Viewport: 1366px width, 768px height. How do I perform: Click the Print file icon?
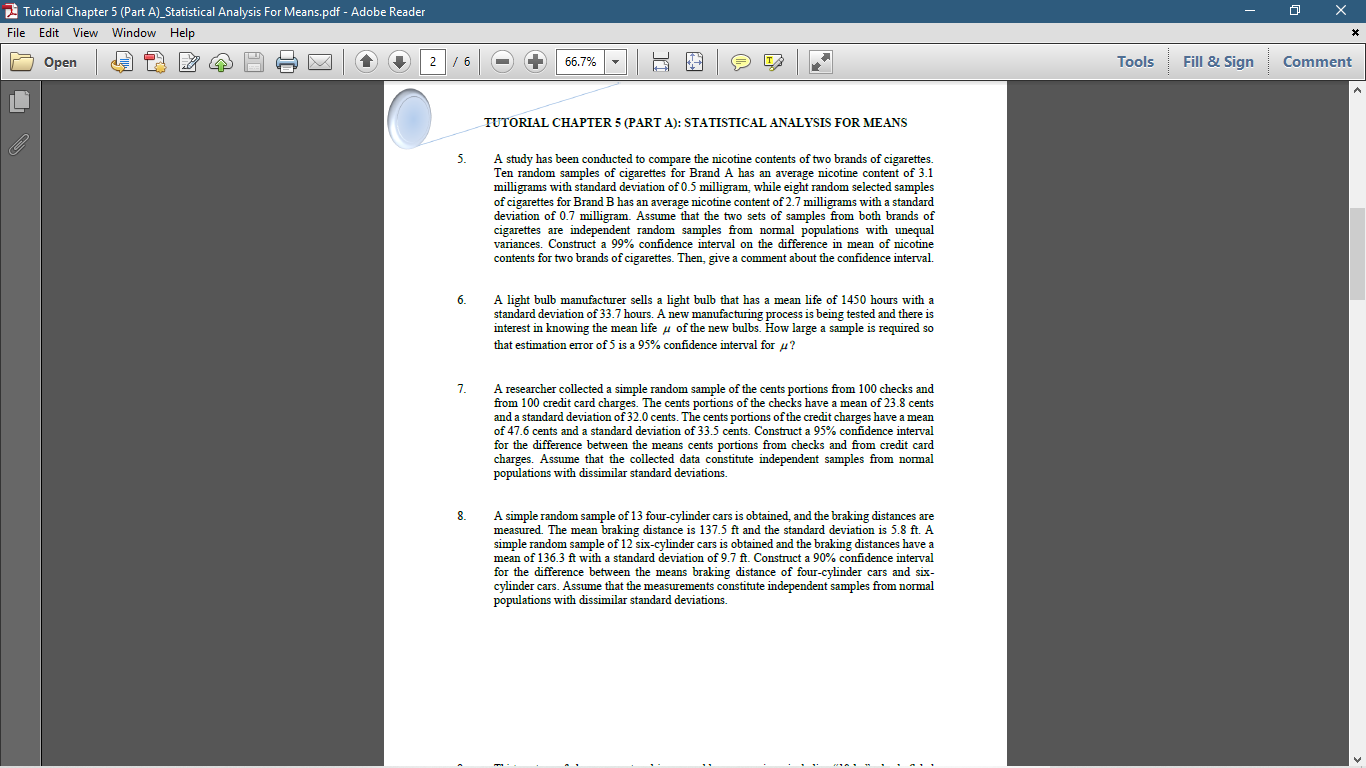click(x=287, y=62)
